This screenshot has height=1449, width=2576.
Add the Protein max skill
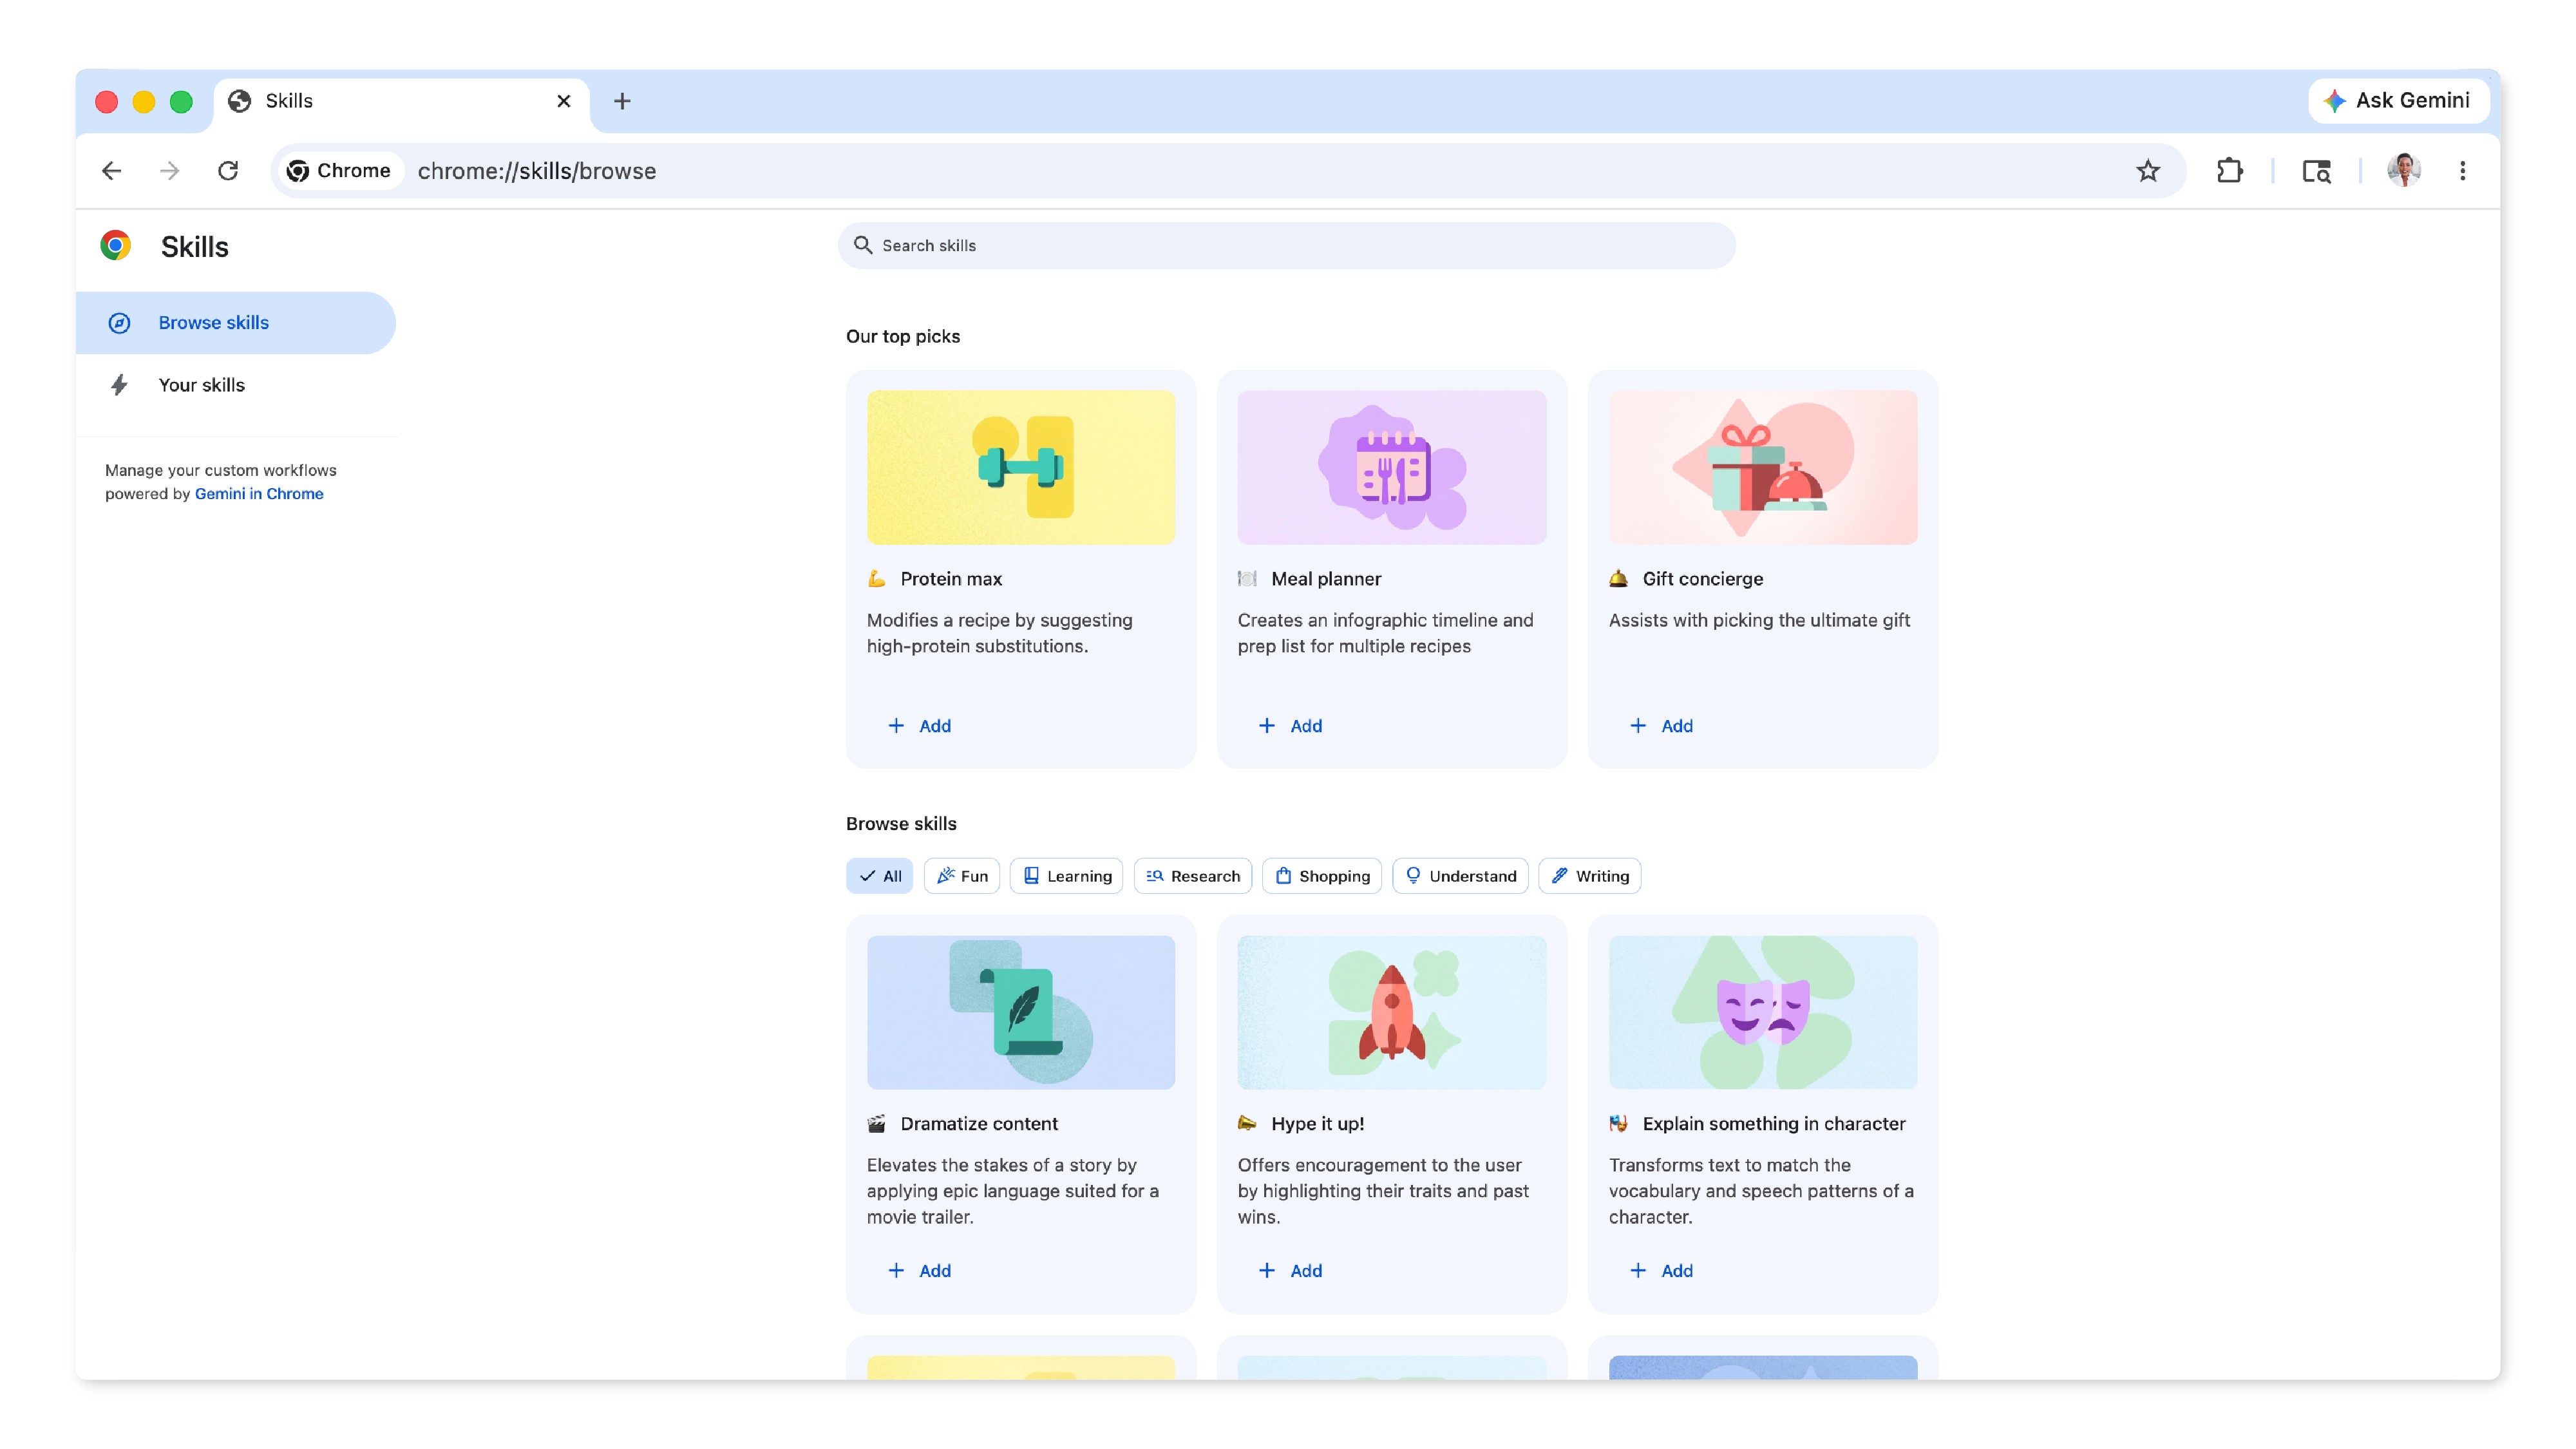(919, 725)
